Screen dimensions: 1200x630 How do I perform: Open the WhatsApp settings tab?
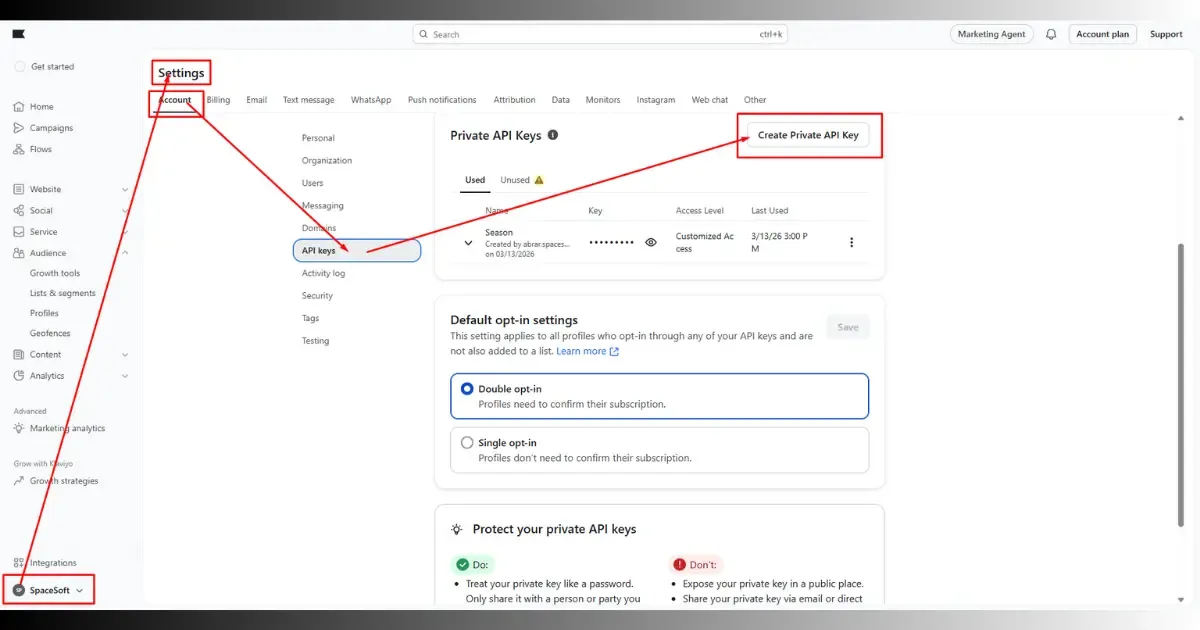[371, 100]
